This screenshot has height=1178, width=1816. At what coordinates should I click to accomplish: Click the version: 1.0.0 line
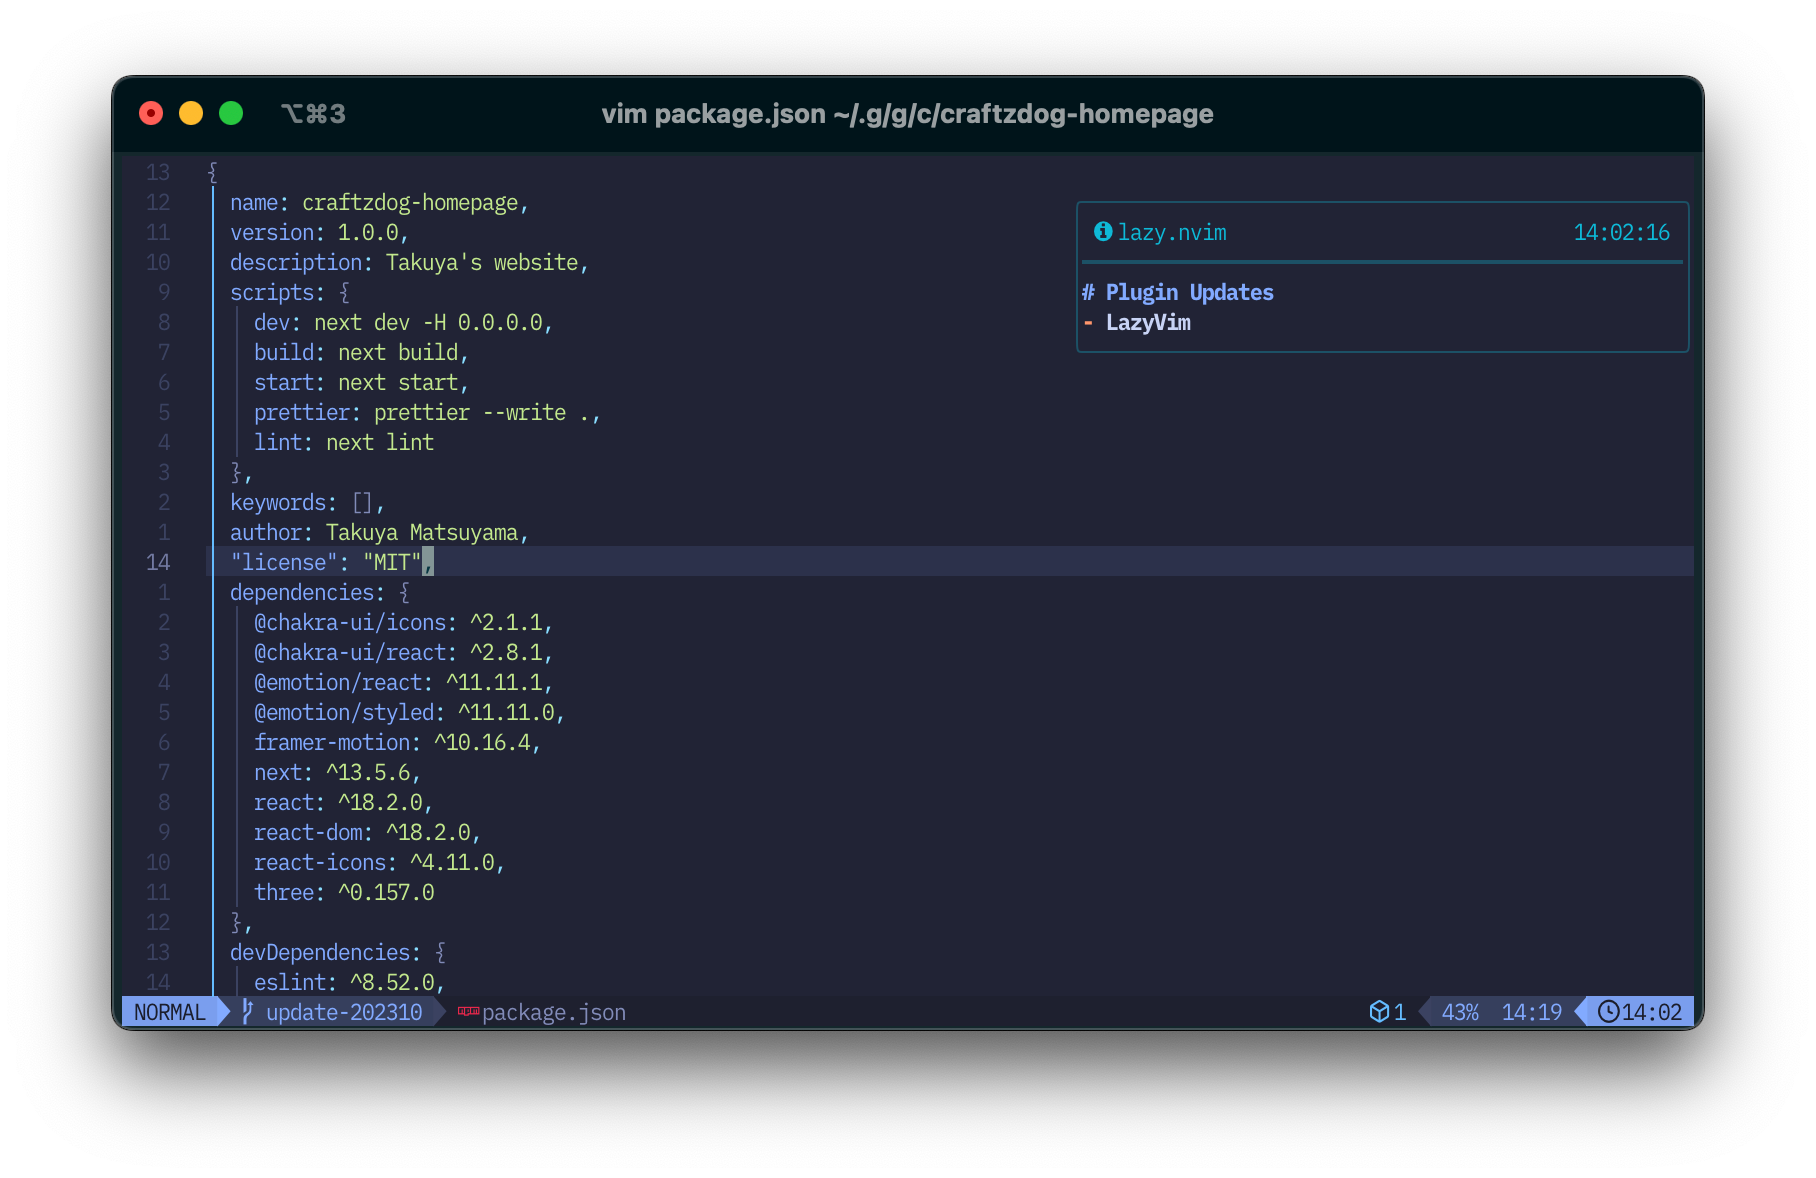point(319,232)
